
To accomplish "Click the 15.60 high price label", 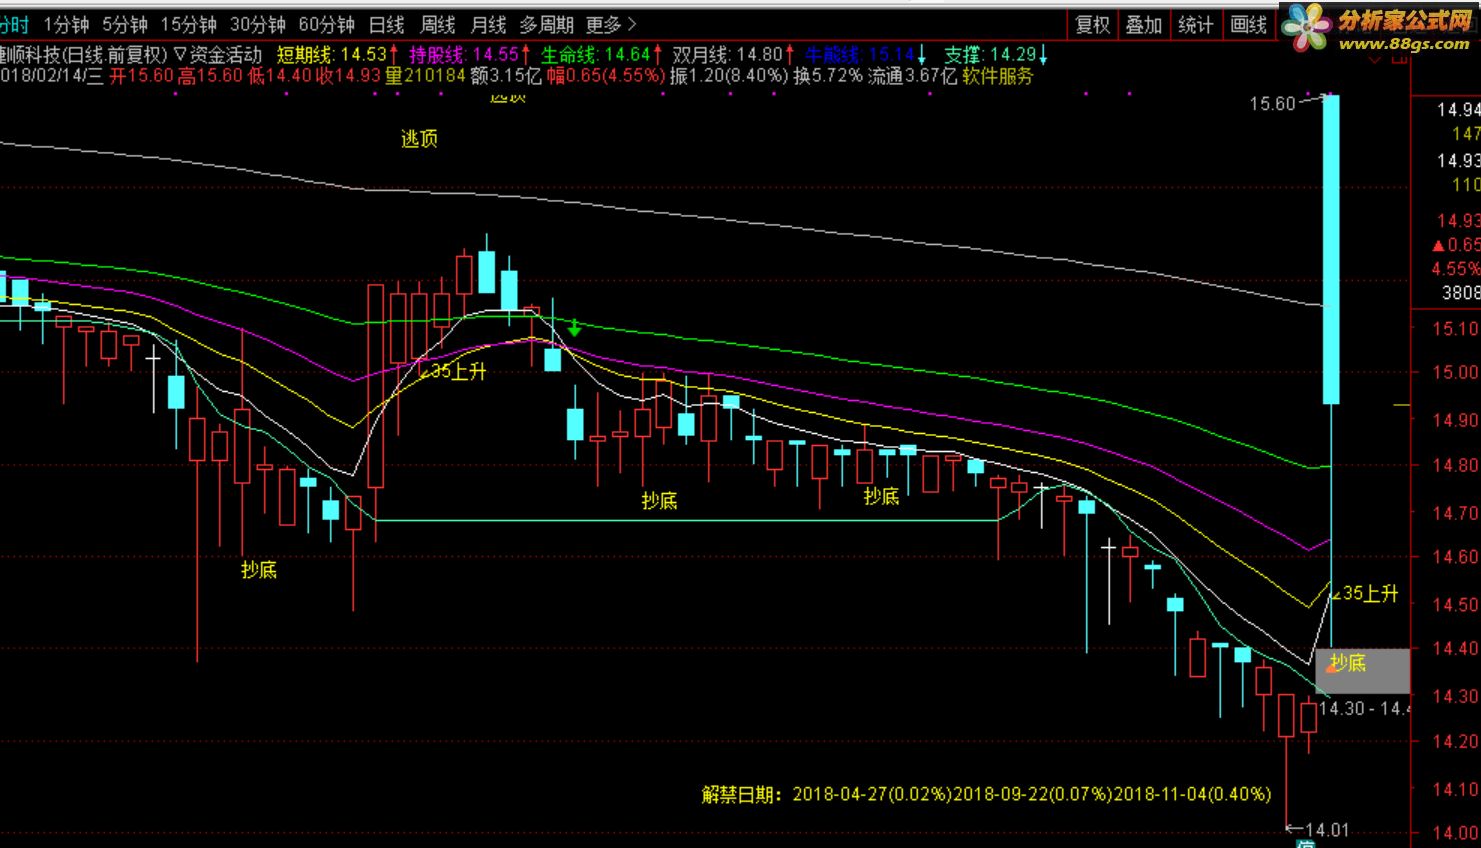I will [1272, 104].
